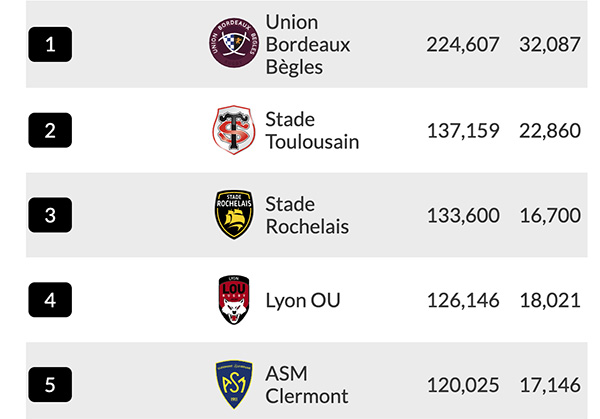This screenshot has height=419, width=600.
Task: Click the ASM Clermont yellow-blue crest
Action: tap(234, 384)
